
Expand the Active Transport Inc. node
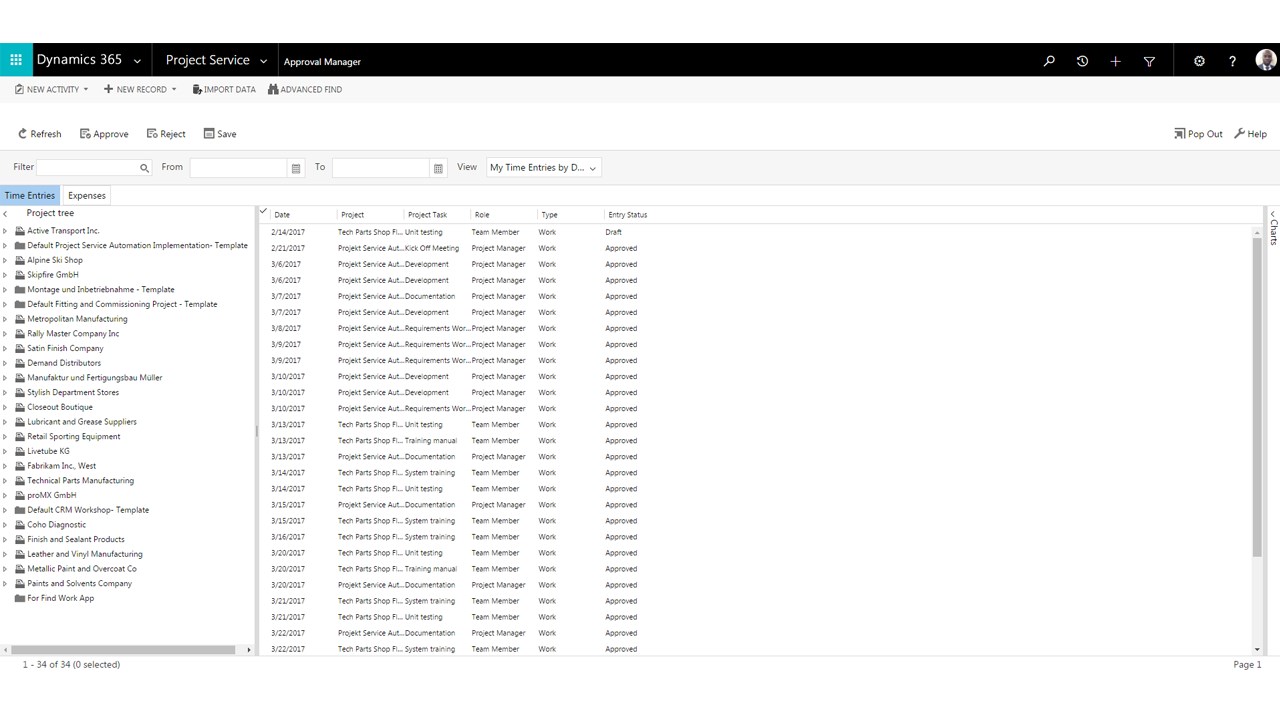tap(5, 231)
